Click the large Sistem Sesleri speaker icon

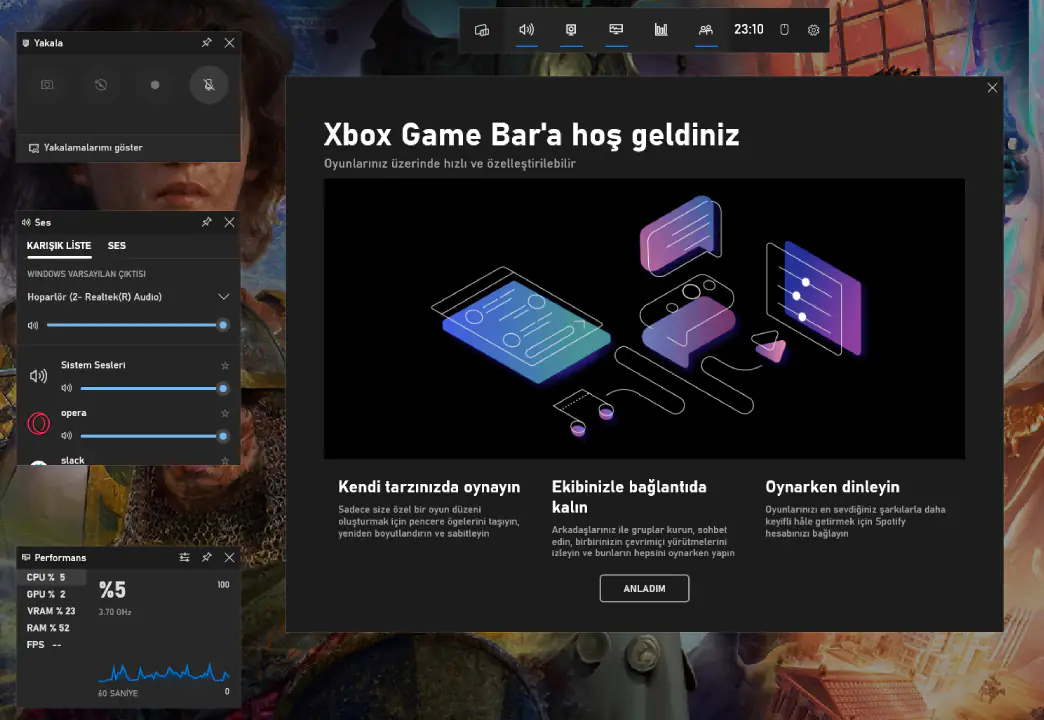tap(39, 376)
